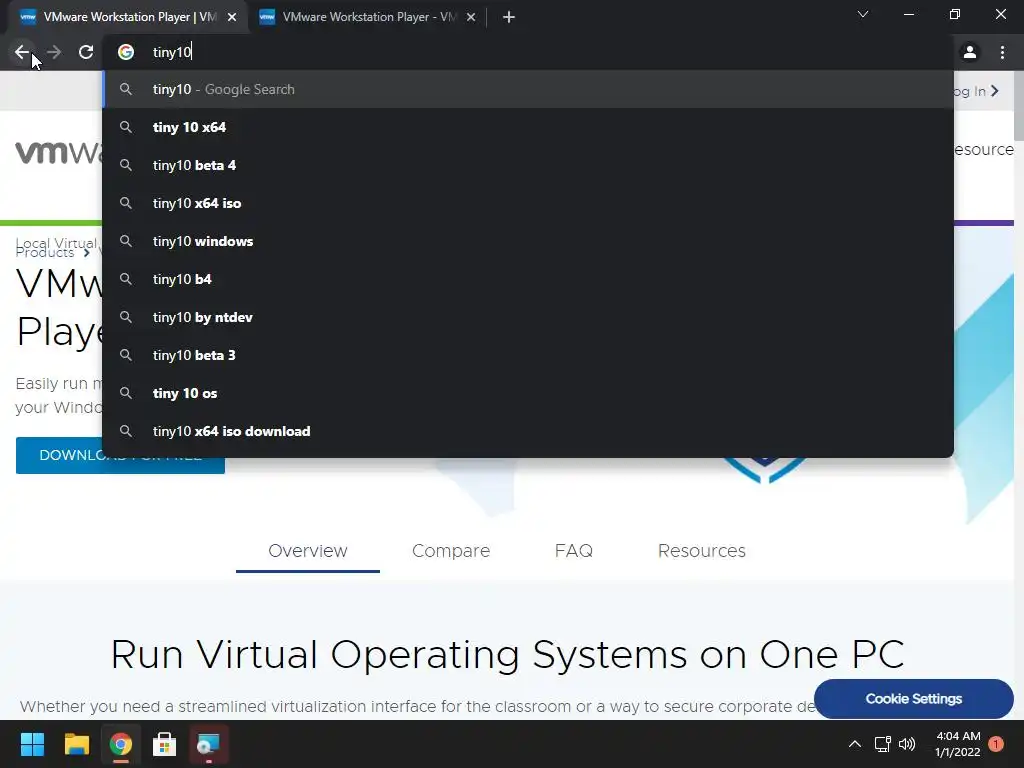The height and width of the screenshot is (768, 1024).
Task: Pick the 'tiny 10 os' suggestion
Action: click(528, 393)
